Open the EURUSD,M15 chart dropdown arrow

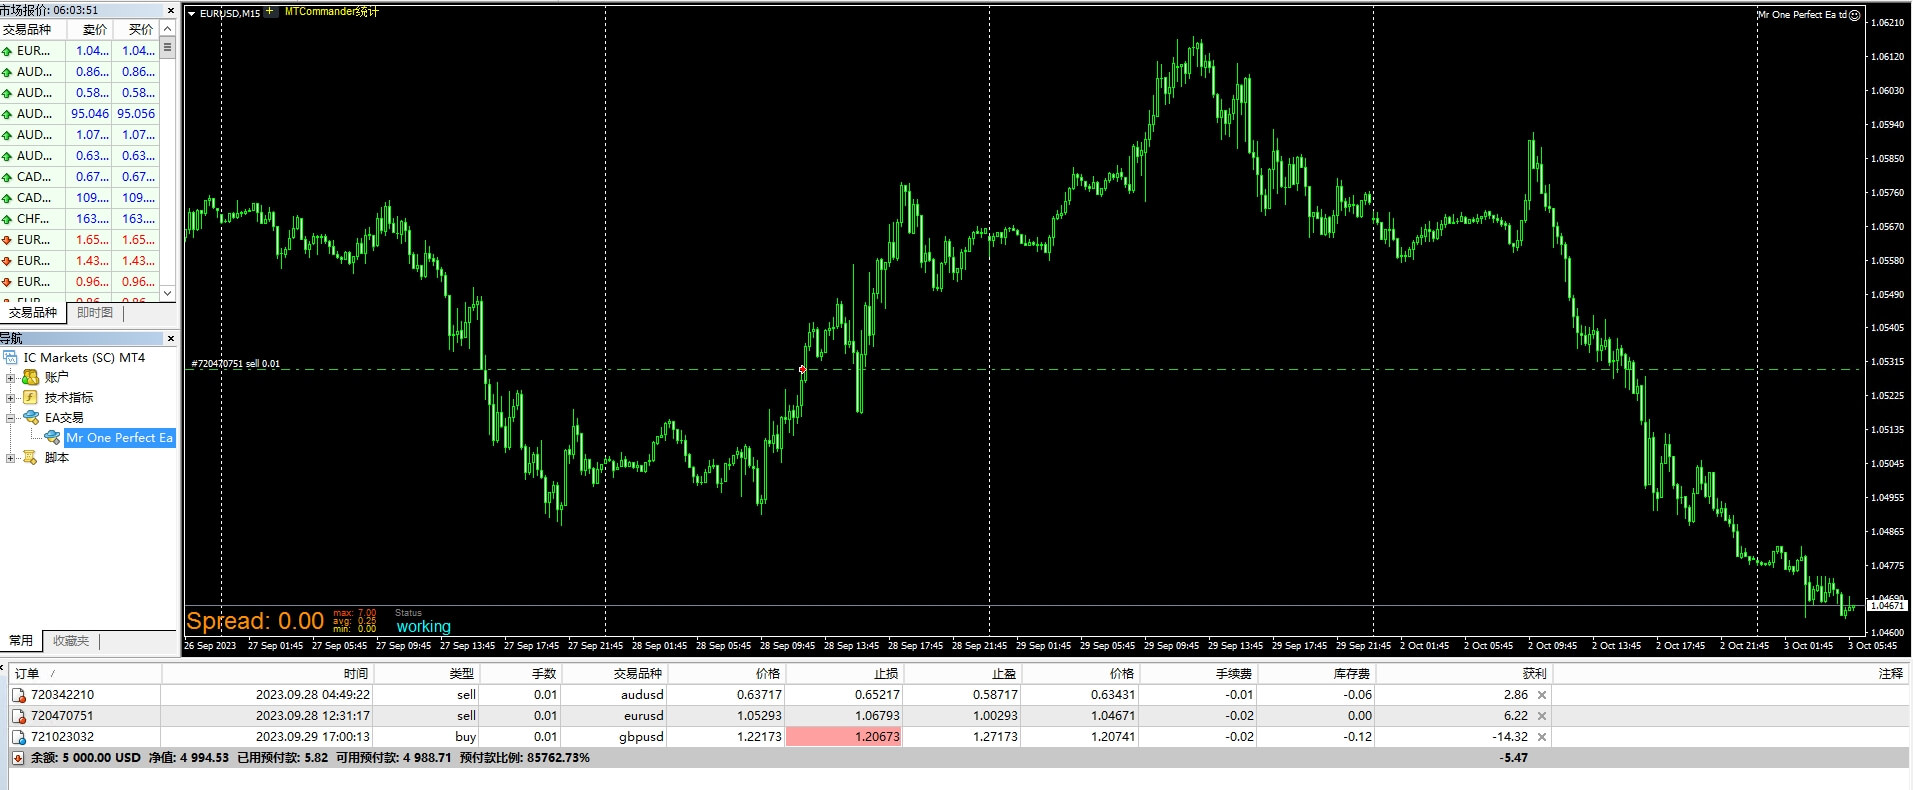tap(192, 13)
